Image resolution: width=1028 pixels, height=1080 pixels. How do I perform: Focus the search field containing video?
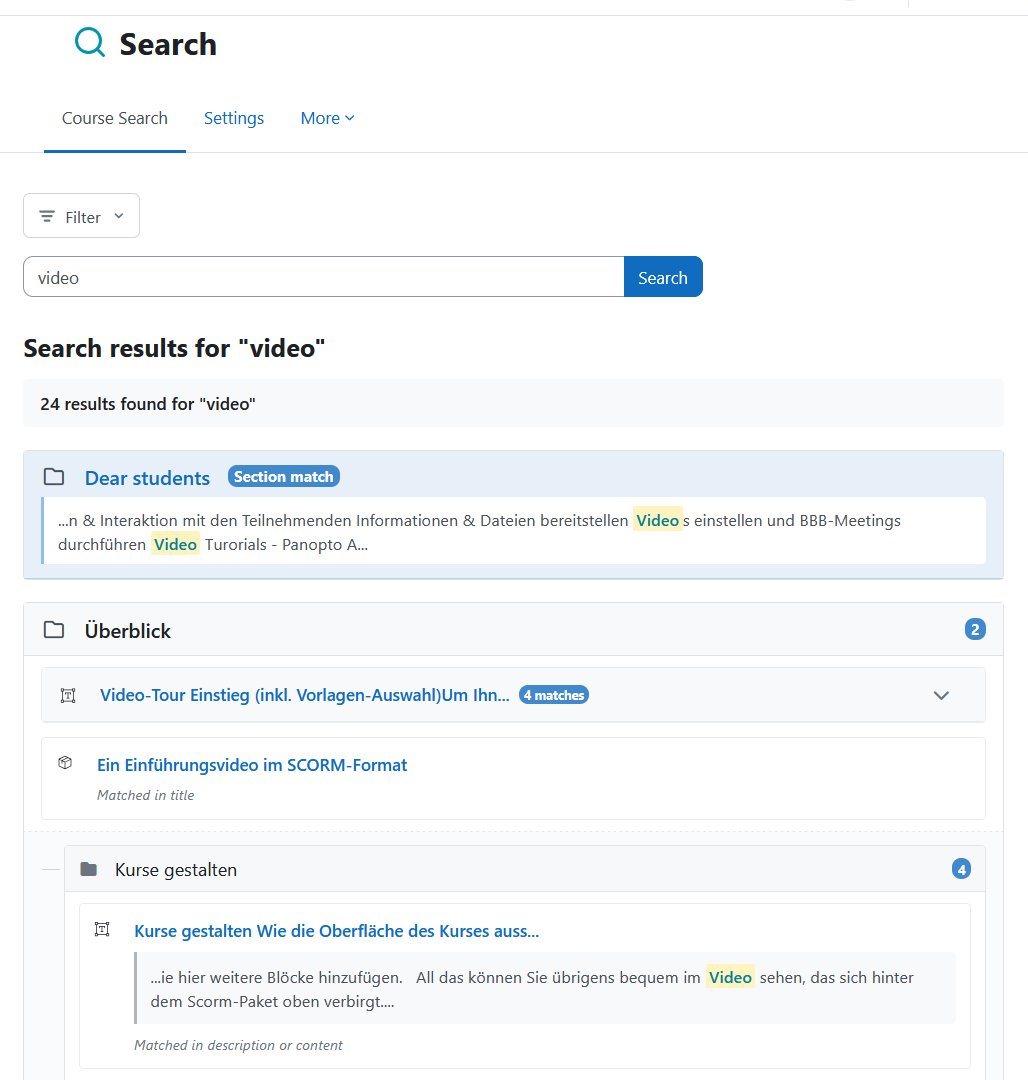(324, 277)
